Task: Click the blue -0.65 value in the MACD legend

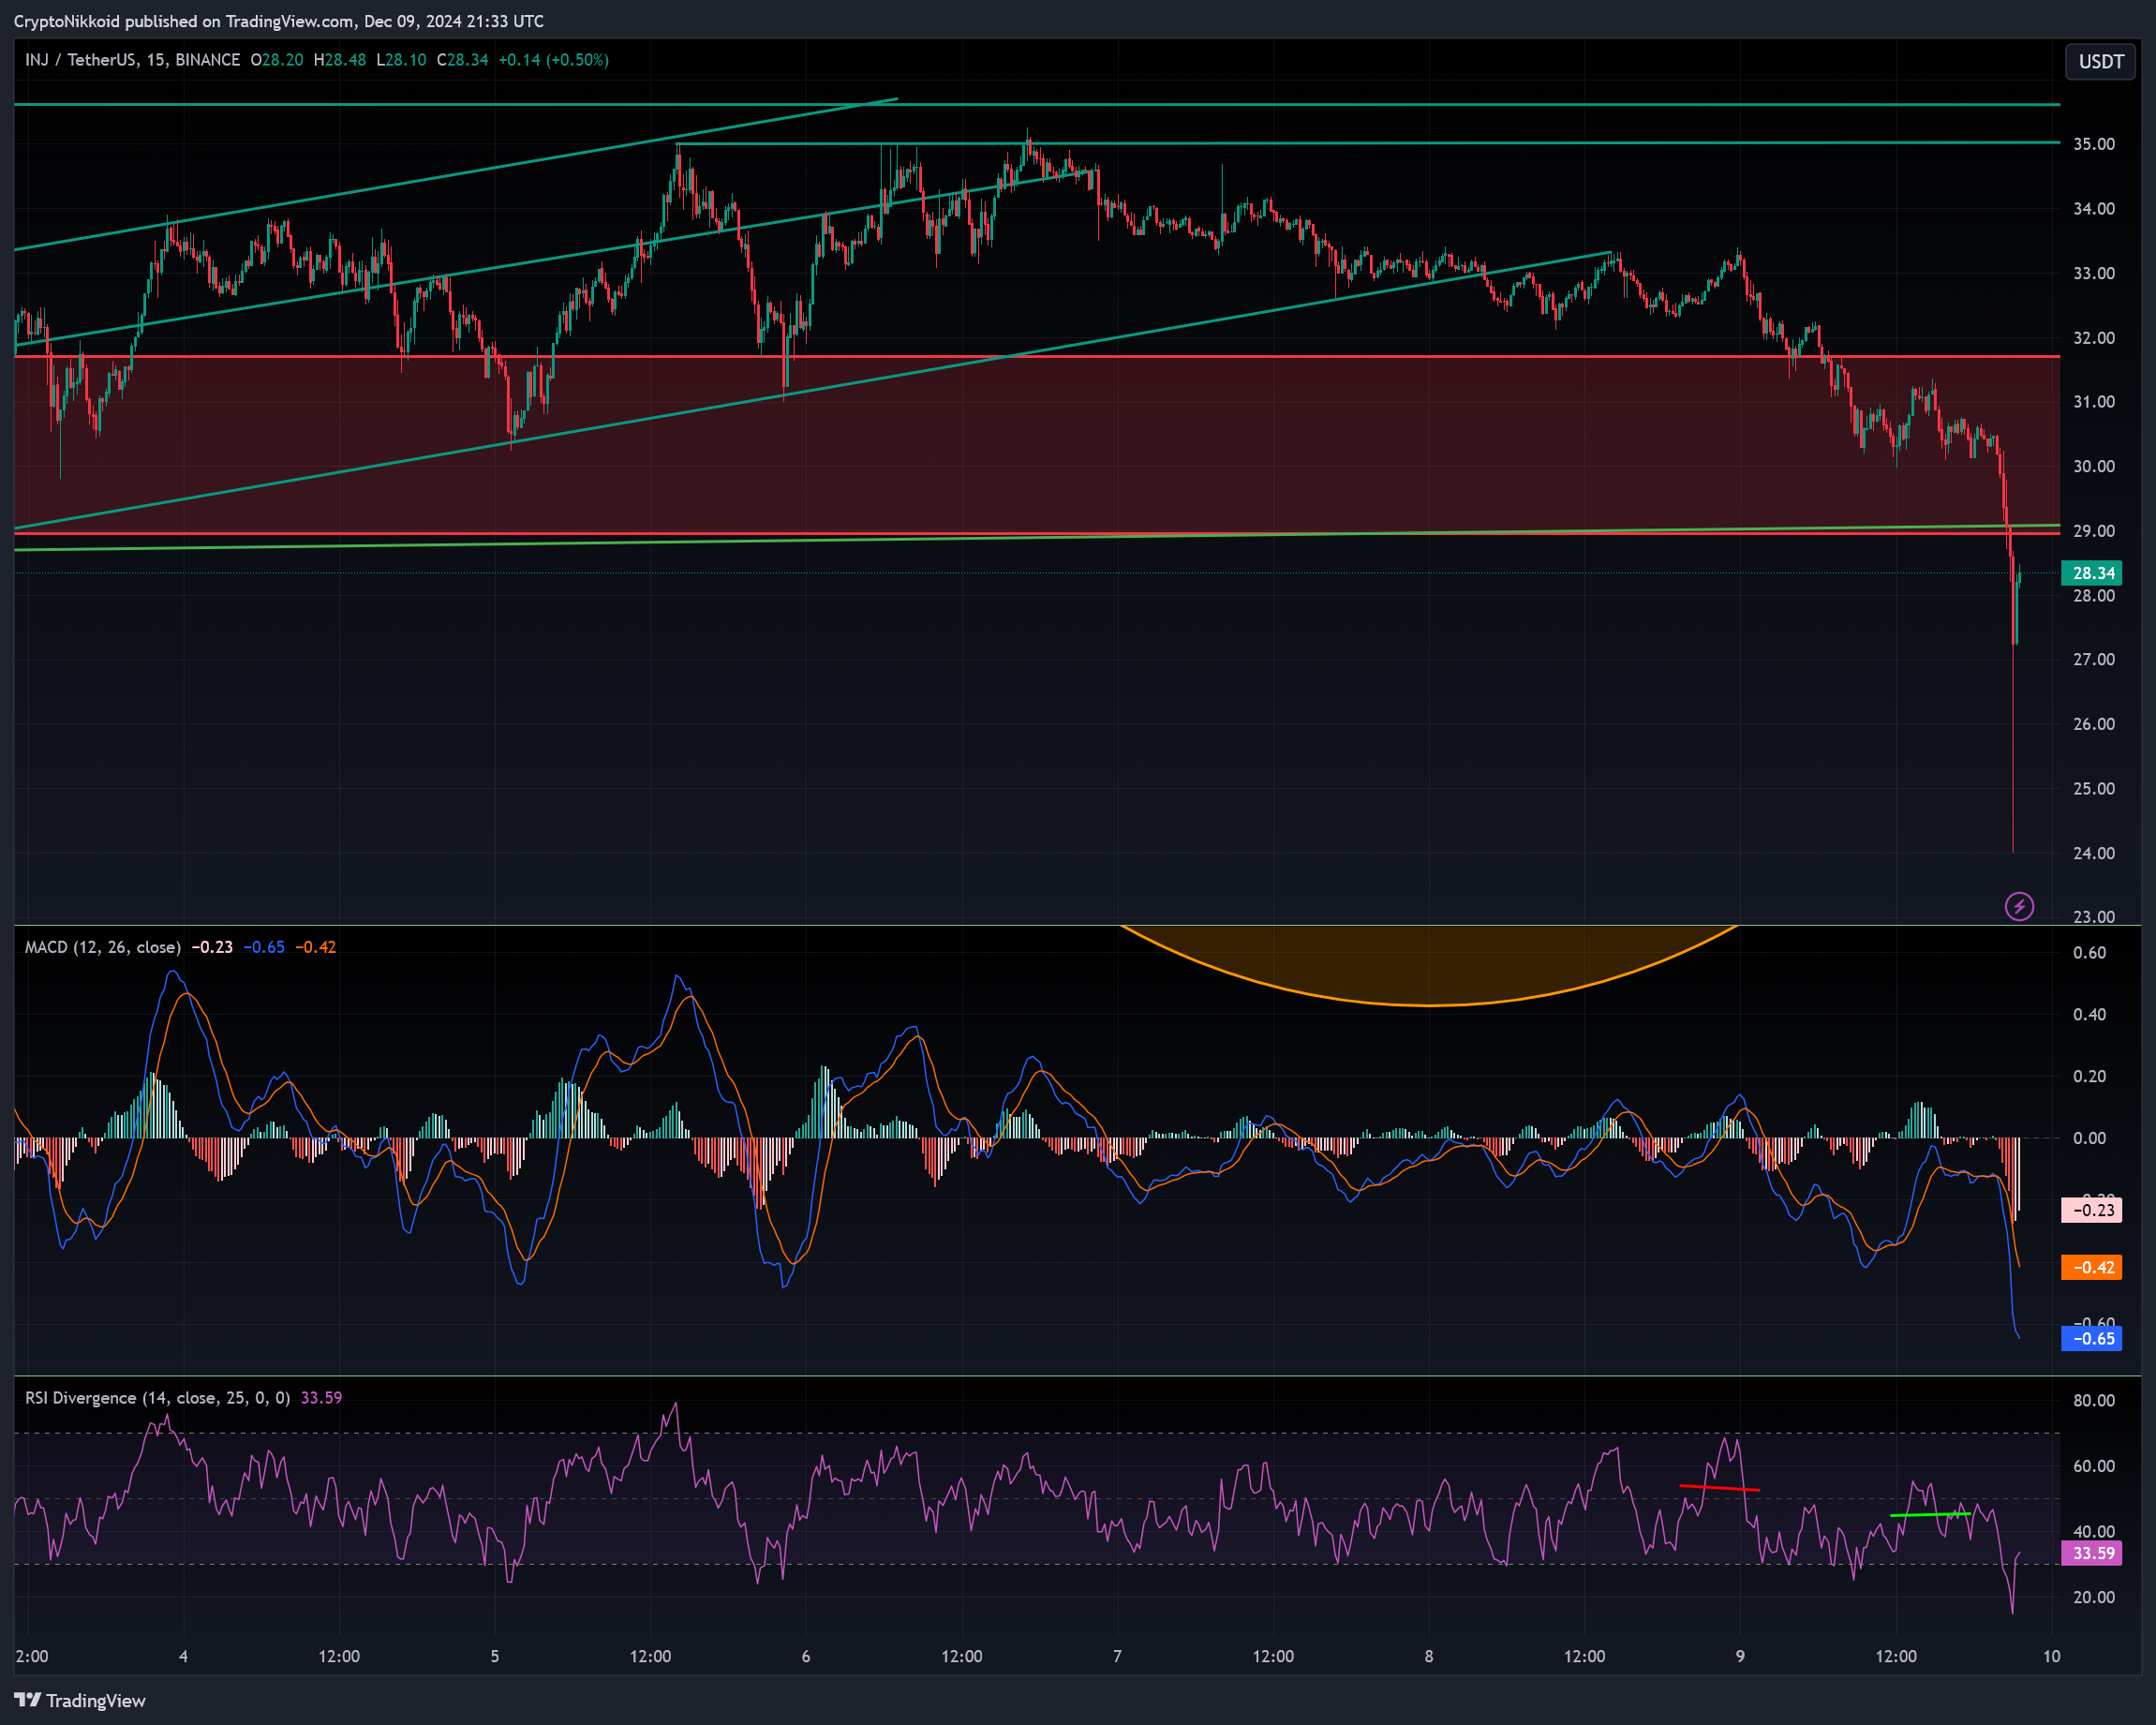Action: pyautogui.click(x=264, y=947)
